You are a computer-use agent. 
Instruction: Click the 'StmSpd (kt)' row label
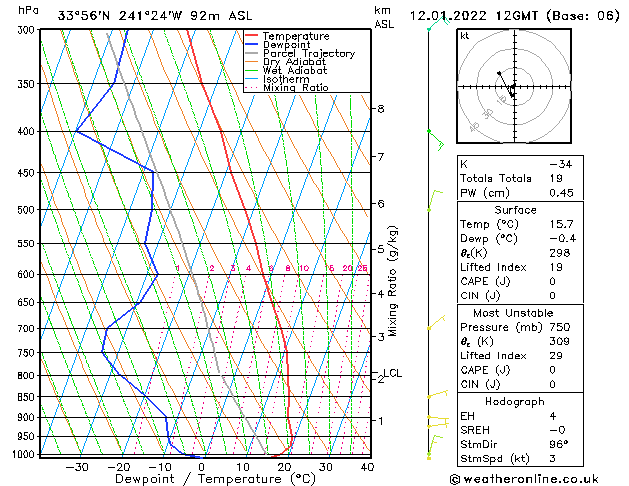[495, 459]
